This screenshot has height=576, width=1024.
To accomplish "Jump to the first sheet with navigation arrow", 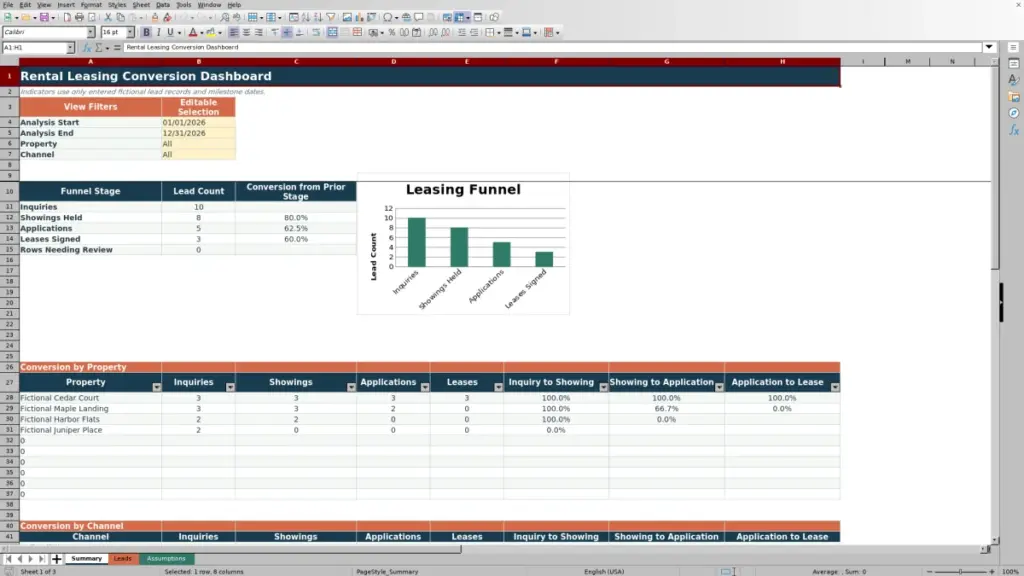I will pos(8,559).
